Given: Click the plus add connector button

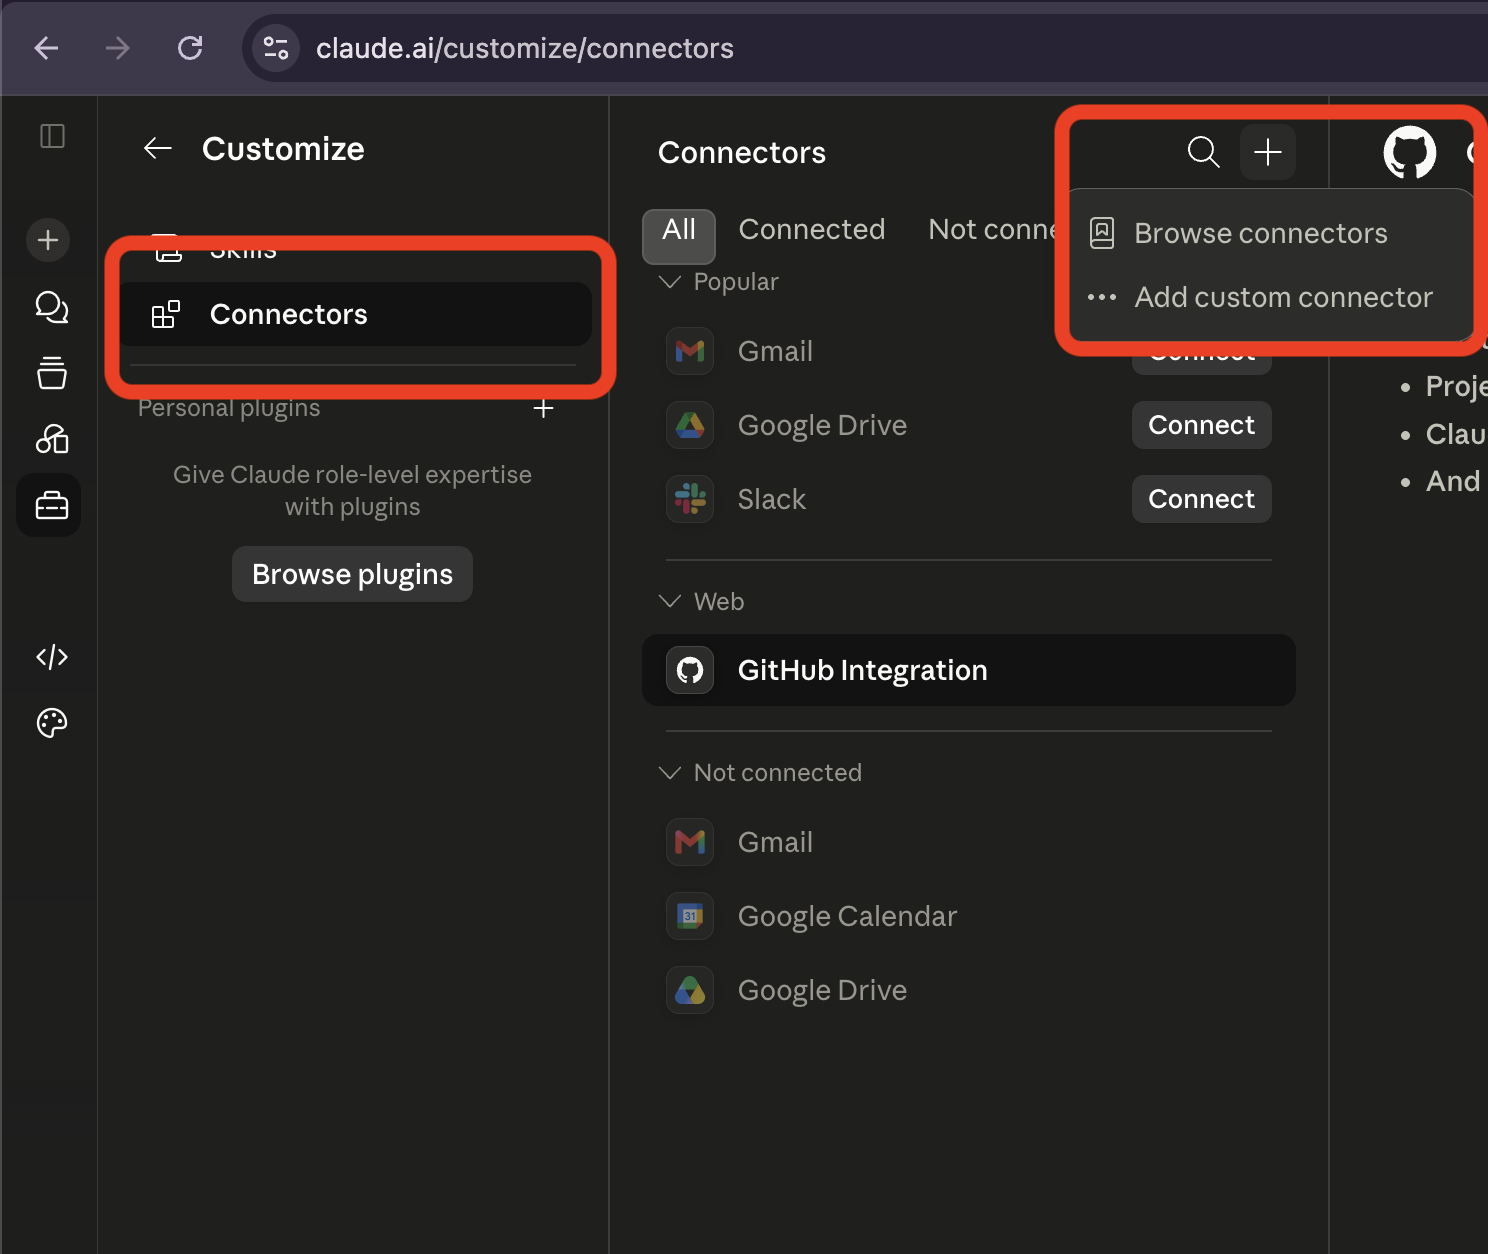Looking at the screenshot, I should 1268,152.
